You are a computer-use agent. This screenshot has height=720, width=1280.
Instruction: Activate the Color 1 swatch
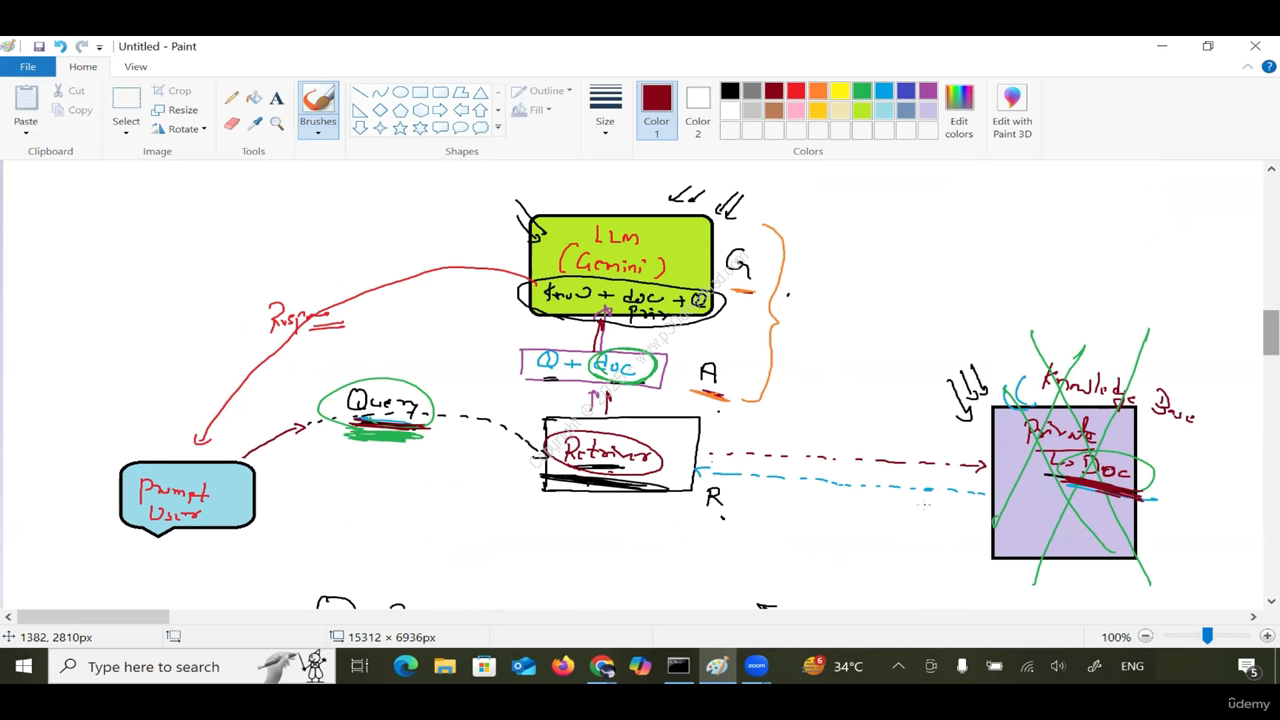click(x=657, y=111)
